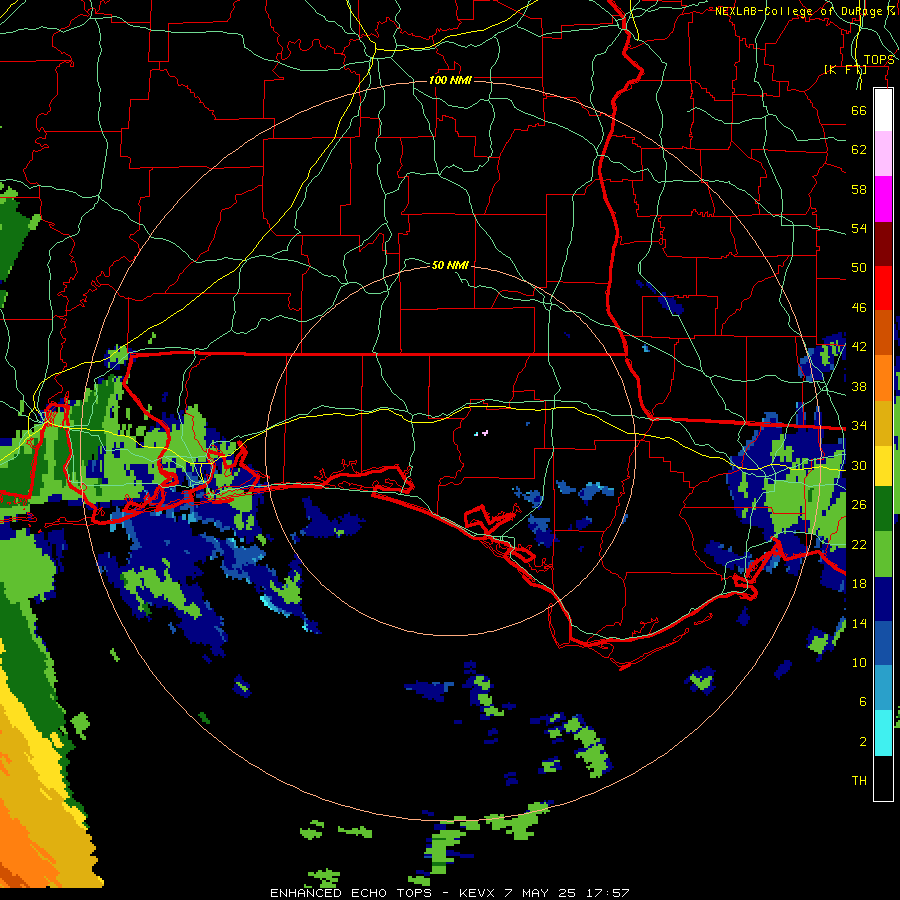Image resolution: width=900 pixels, height=900 pixels.
Task: Click the 6 legend value
Action: (x=863, y=702)
